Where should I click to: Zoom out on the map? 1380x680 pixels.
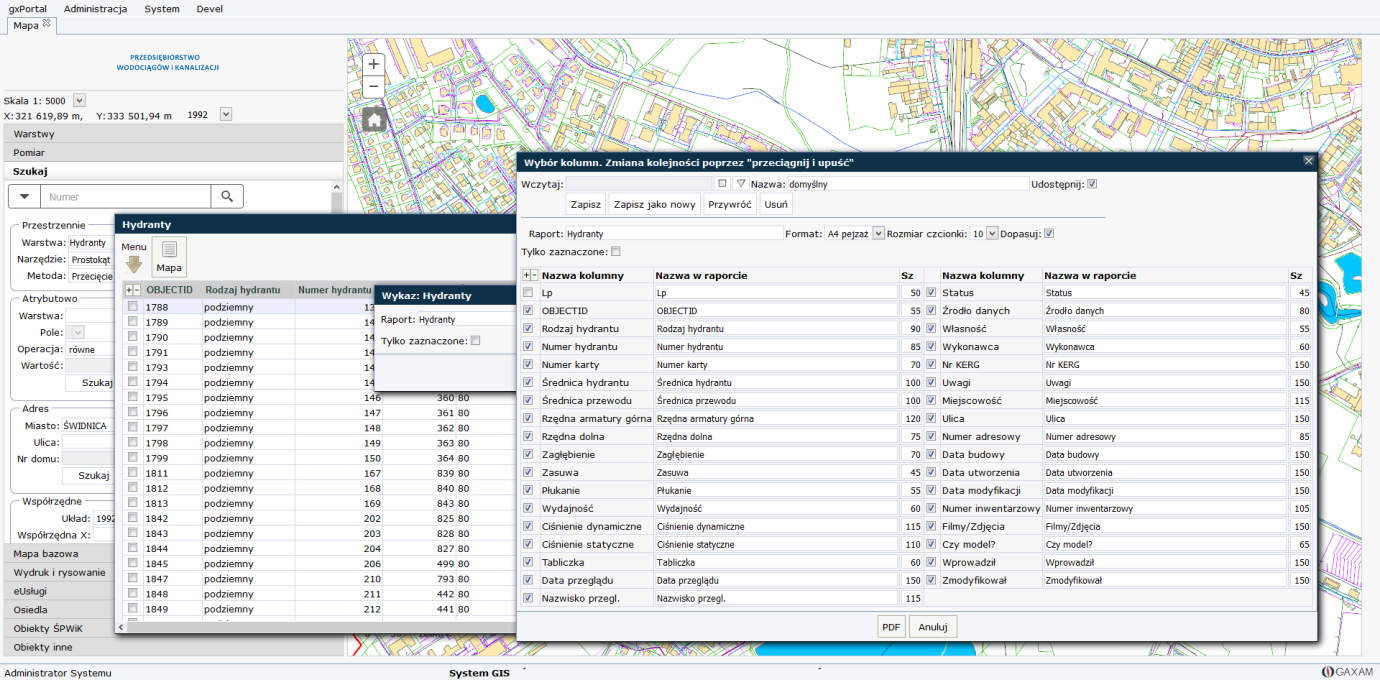pos(374,87)
